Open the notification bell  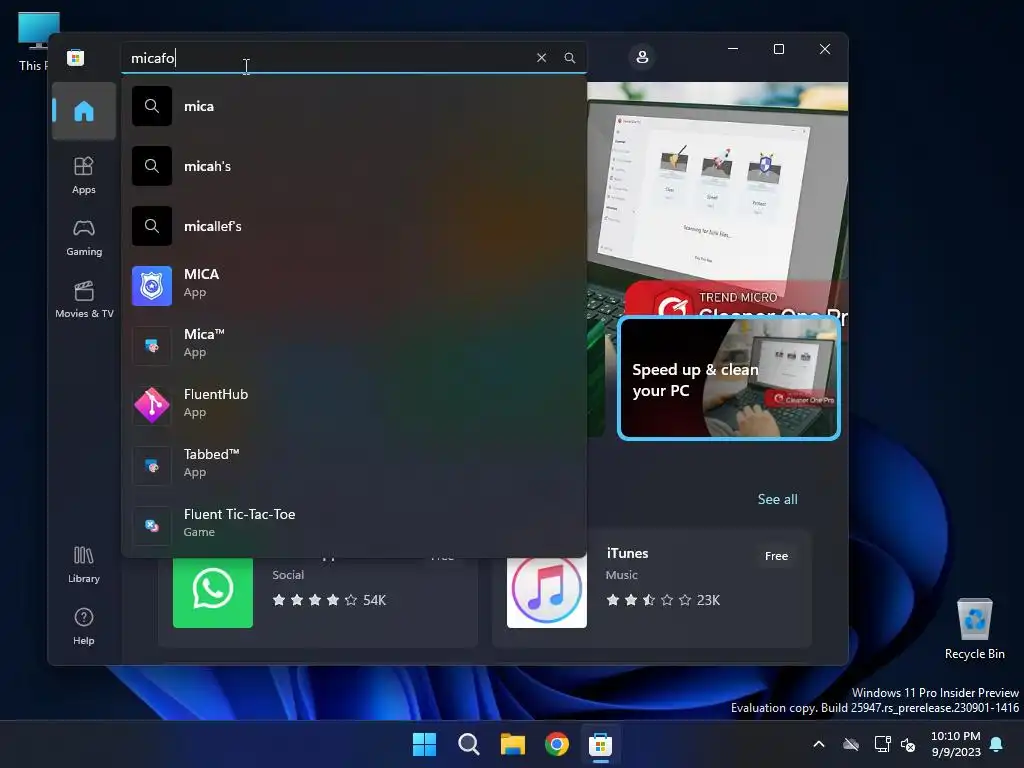pyautogui.click(x=997, y=744)
